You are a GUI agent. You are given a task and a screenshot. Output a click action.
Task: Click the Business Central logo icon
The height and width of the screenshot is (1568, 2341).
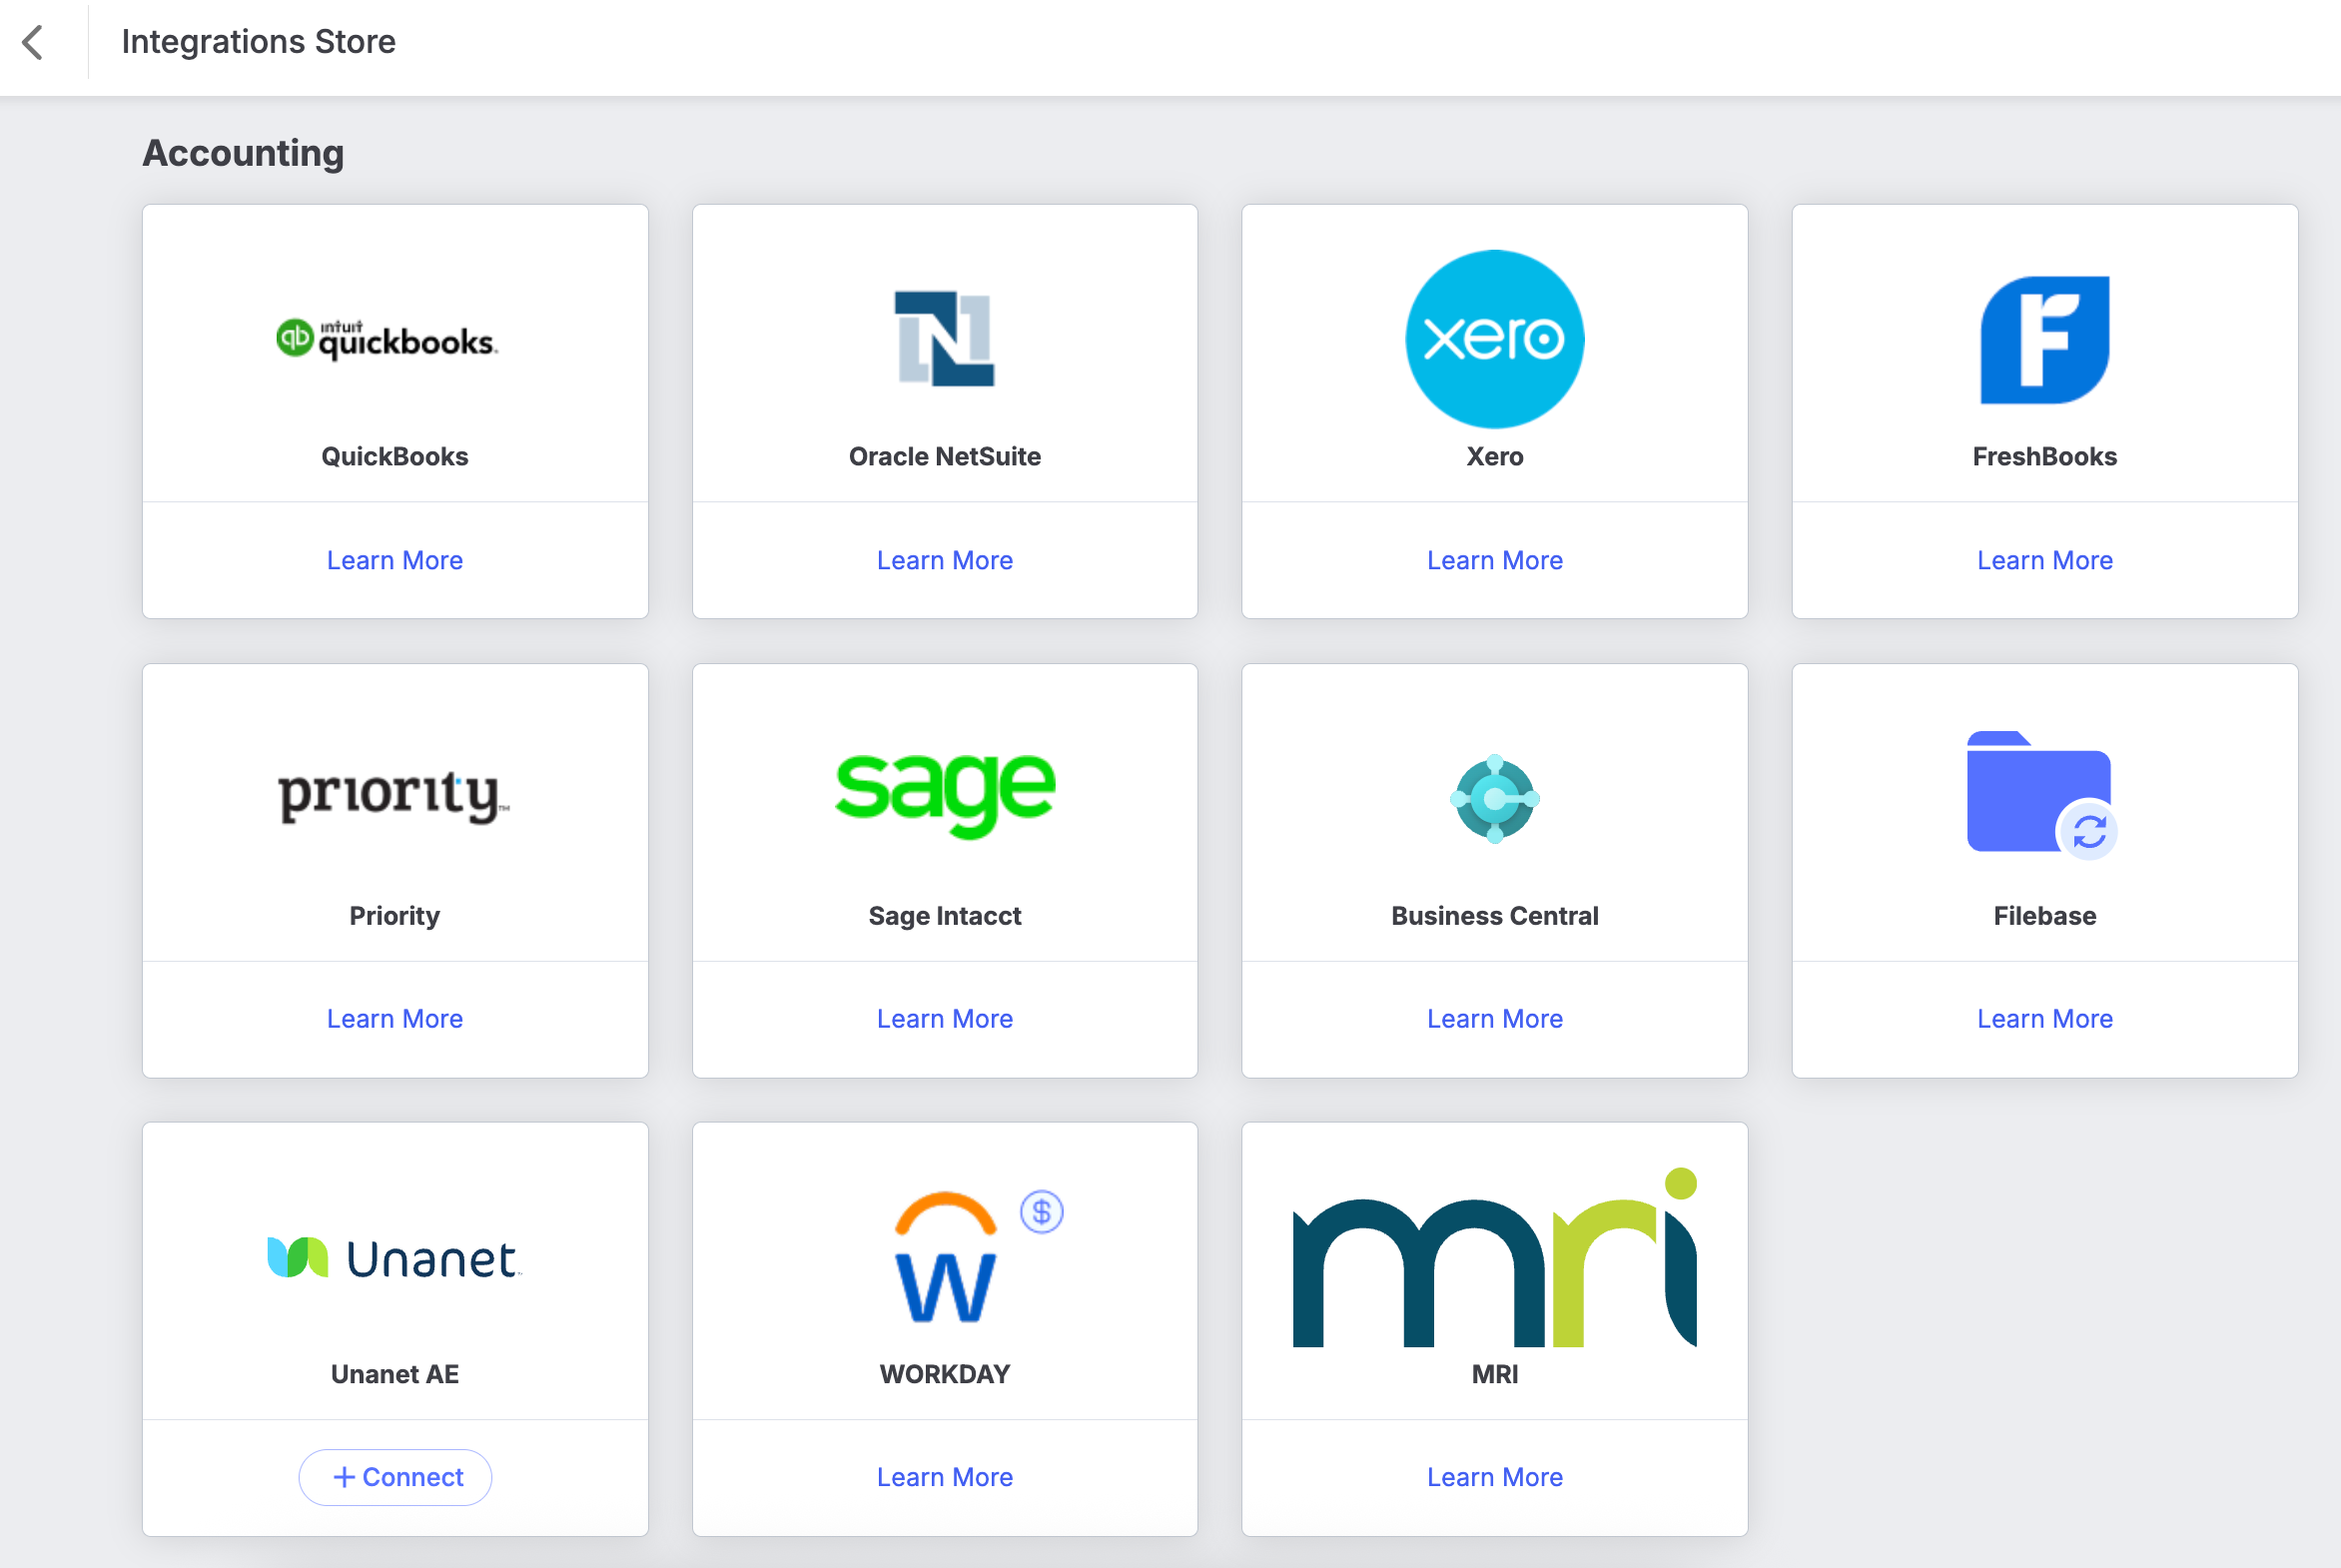pos(1494,798)
